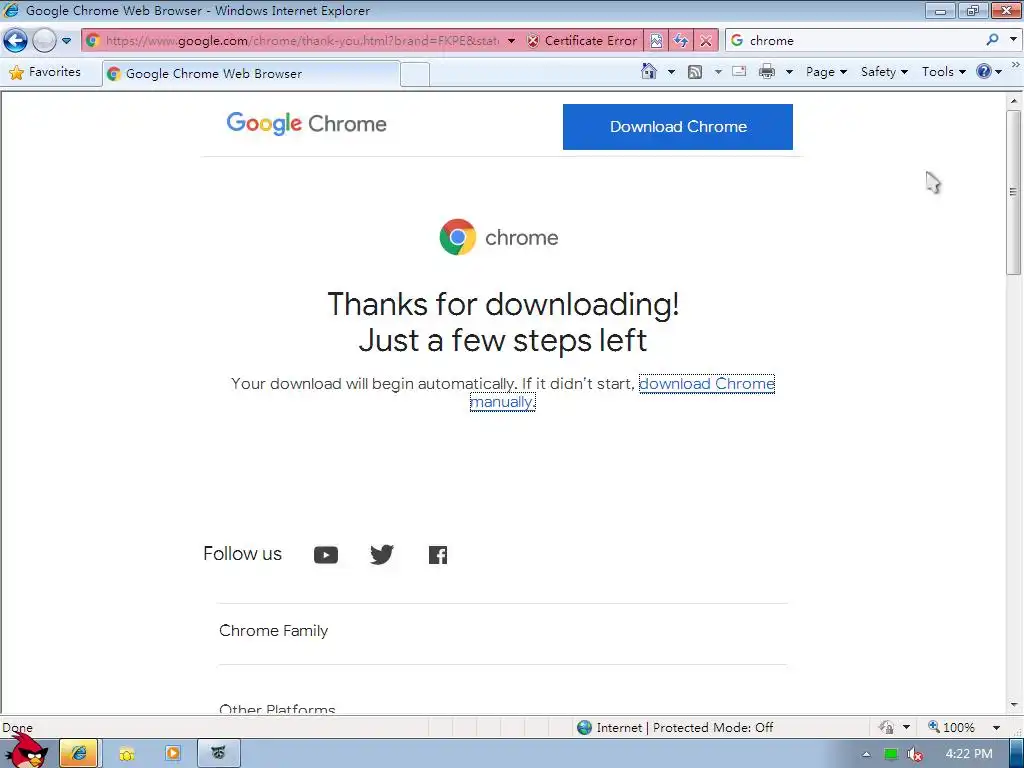The image size is (1024, 768).
Task: Click the Done status text
Action: pyautogui.click(x=18, y=728)
